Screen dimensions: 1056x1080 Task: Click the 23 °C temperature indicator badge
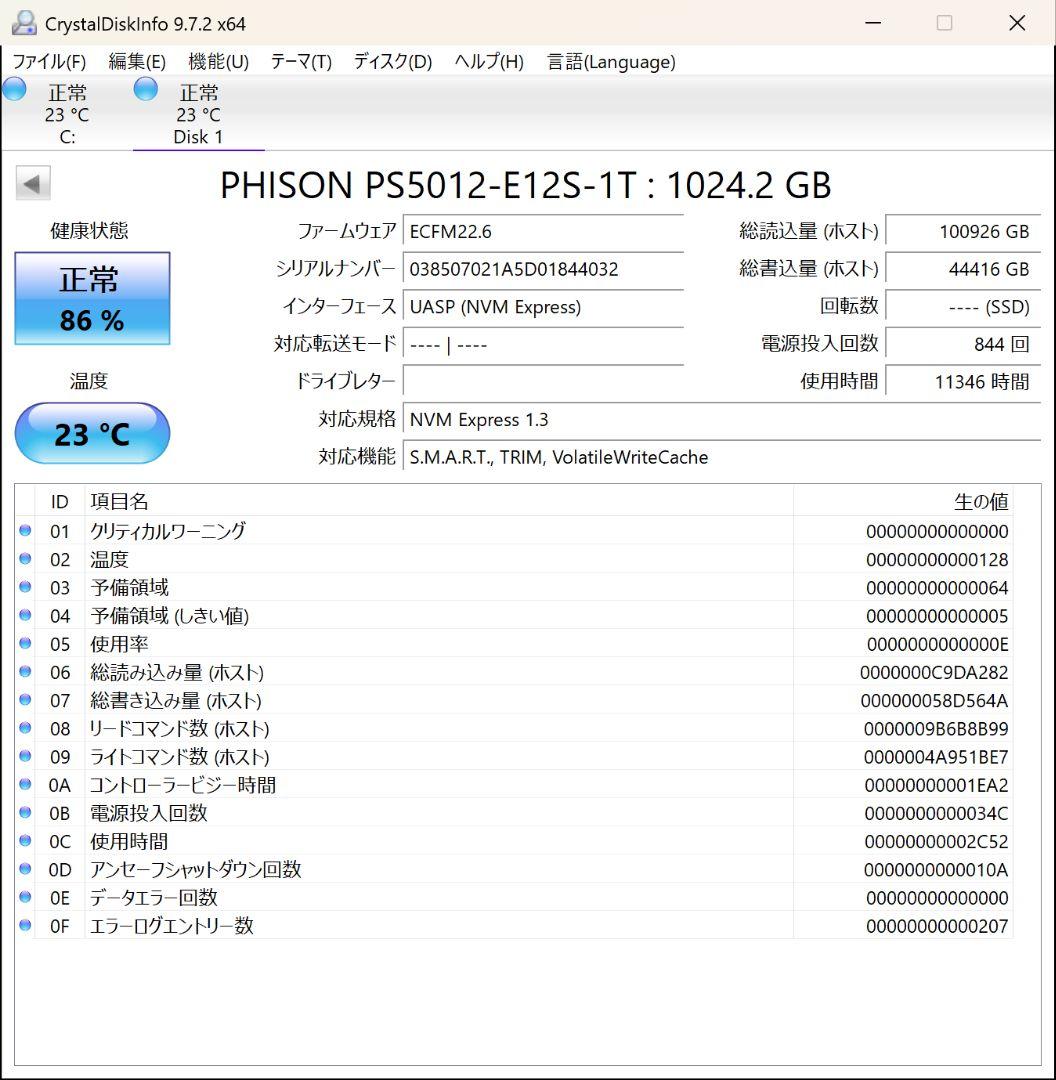pos(92,433)
